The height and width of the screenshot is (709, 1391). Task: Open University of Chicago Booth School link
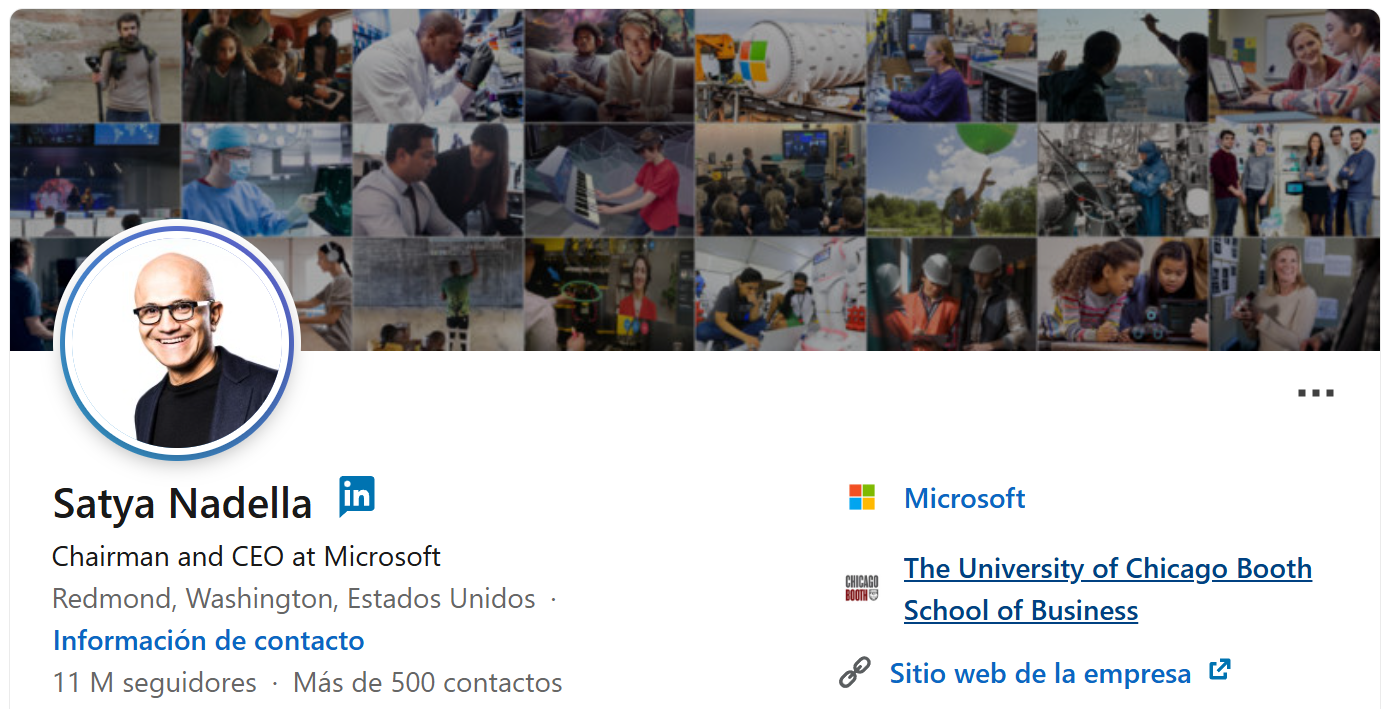1107,589
